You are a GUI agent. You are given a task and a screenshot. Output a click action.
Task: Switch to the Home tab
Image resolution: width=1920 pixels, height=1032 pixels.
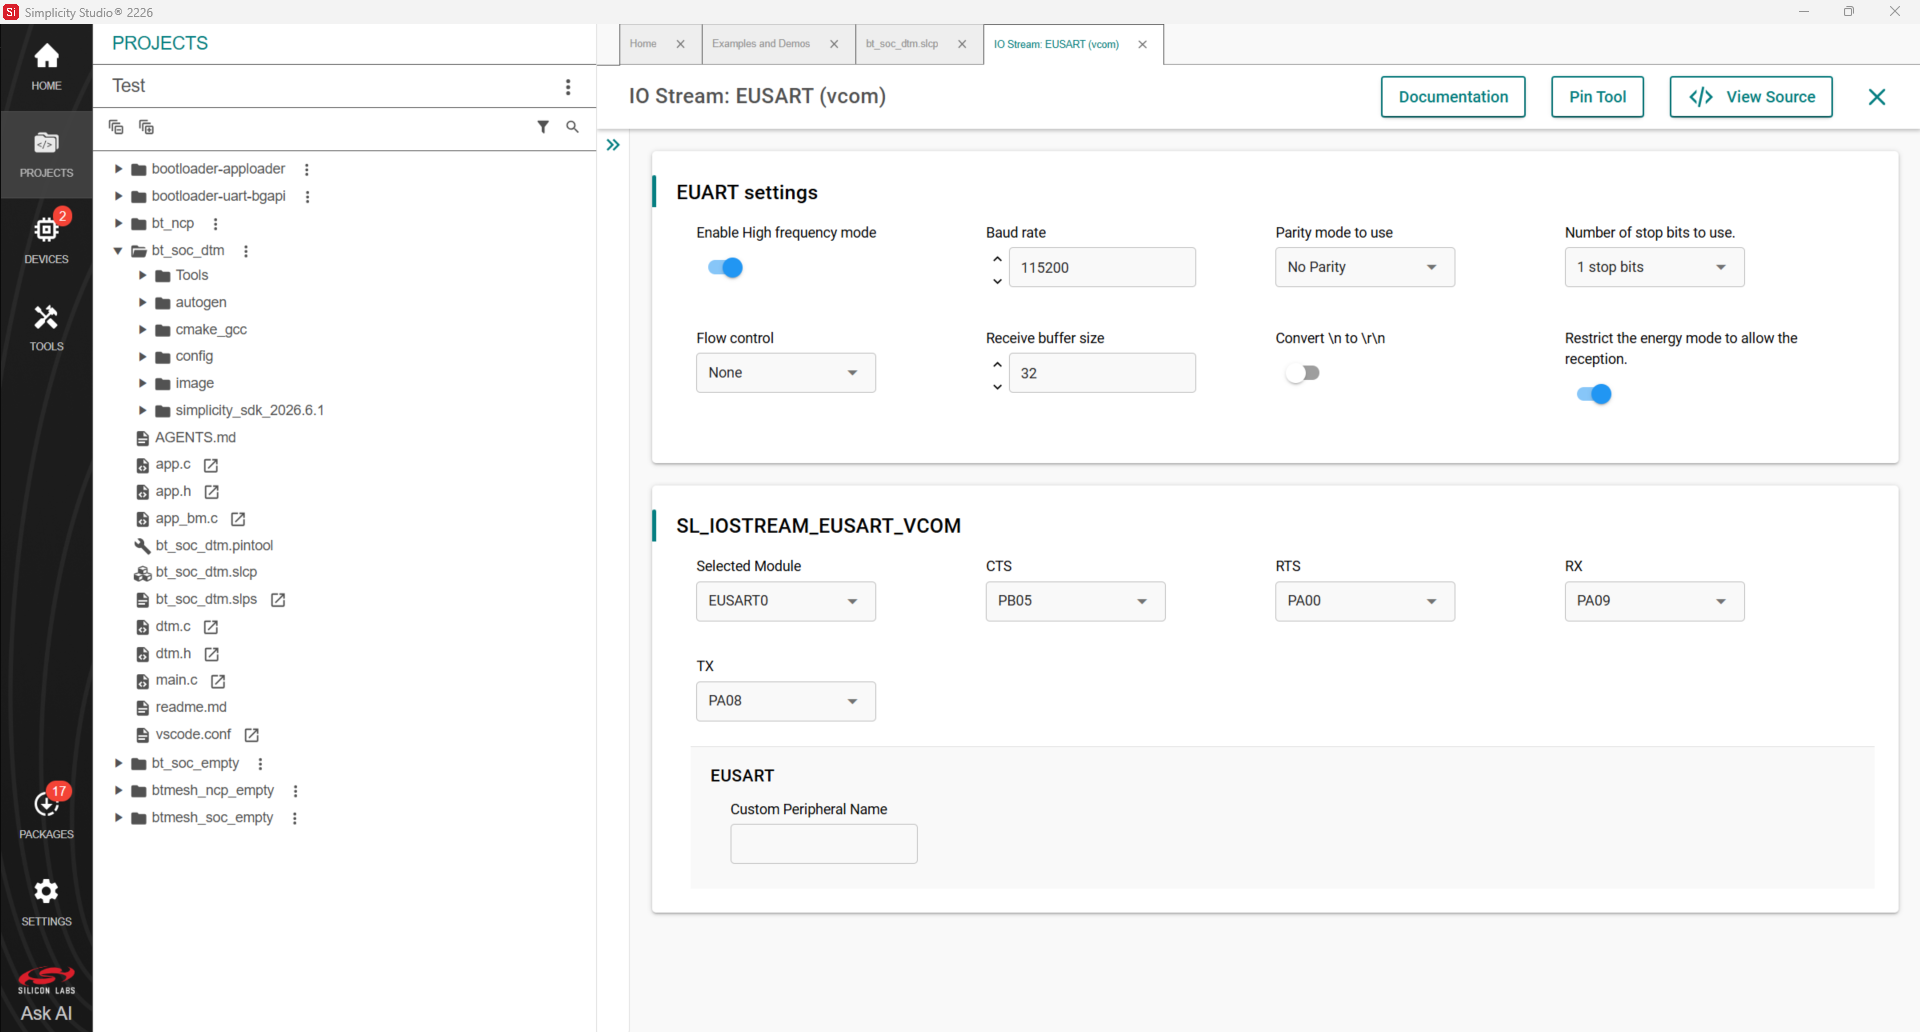[x=643, y=44]
